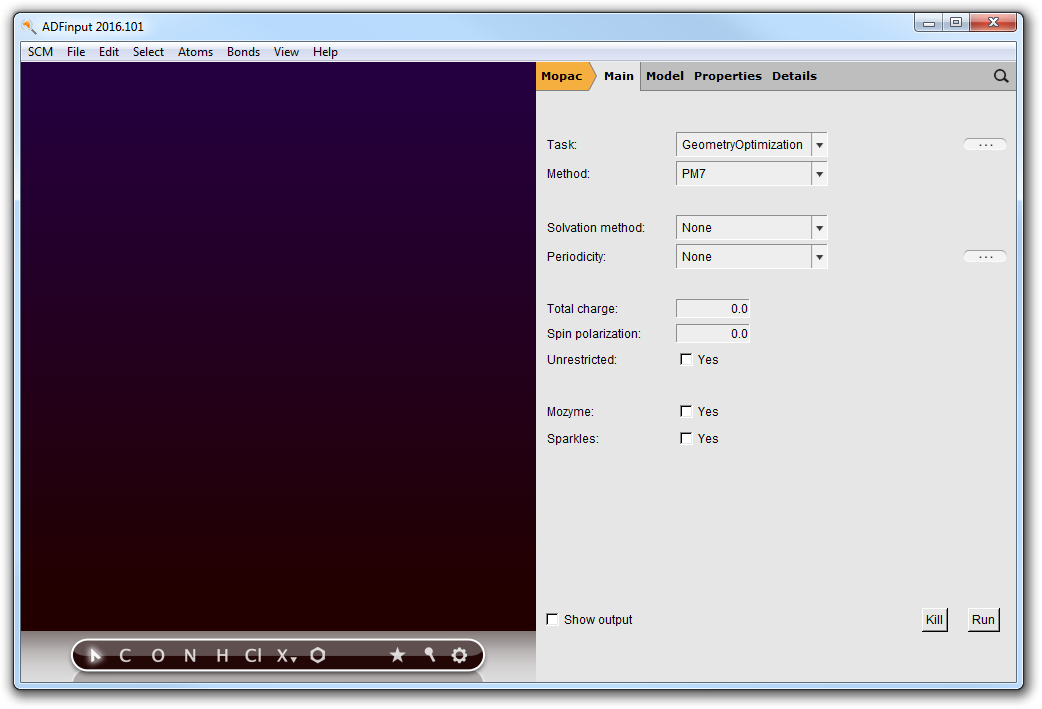Screen dimensions: 1042x709
Task: Select the ring structures tool
Action: (318, 656)
